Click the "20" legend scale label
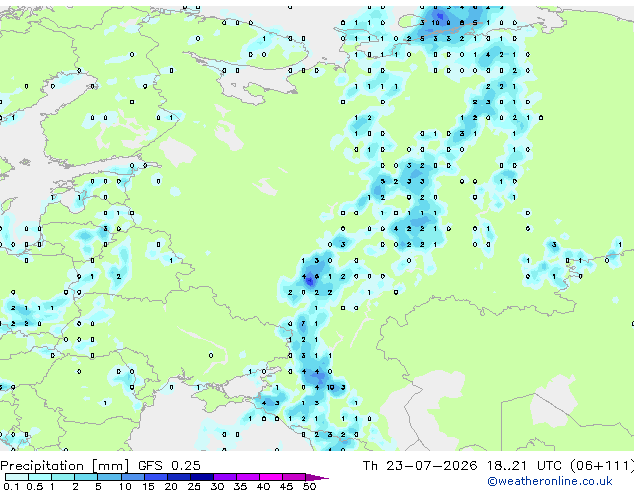Image resolution: width=634 pixels, height=490 pixels. pos(171,486)
